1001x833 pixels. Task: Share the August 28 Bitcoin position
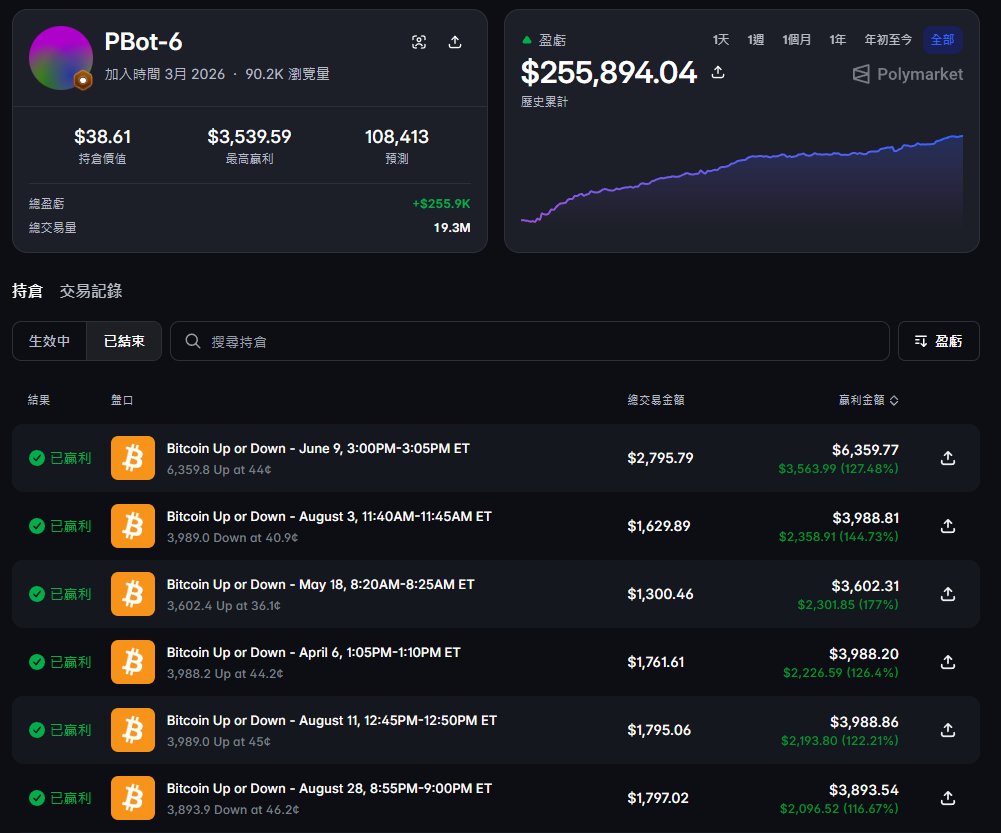coord(948,798)
